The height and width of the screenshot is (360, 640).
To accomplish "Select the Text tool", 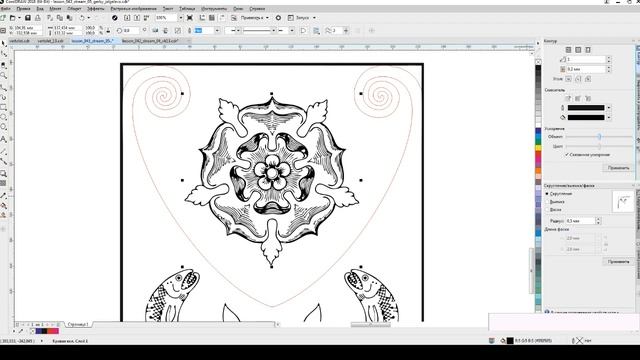I will (x=4, y=139).
